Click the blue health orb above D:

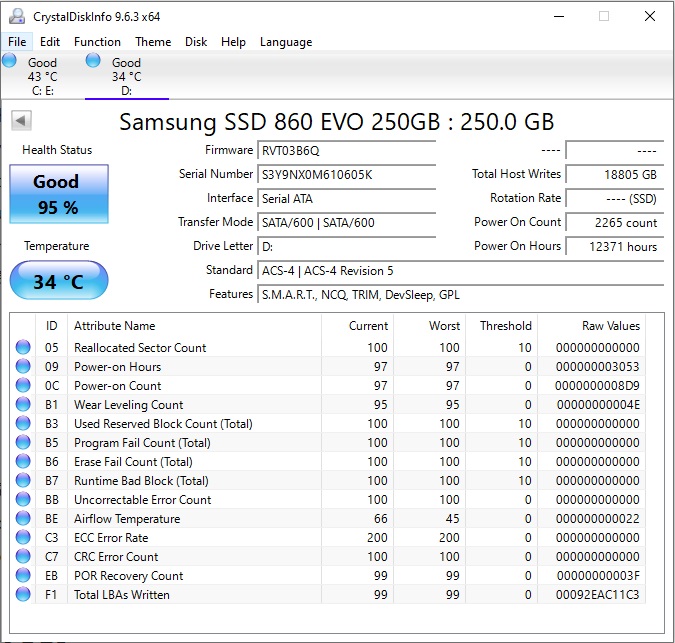93,60
